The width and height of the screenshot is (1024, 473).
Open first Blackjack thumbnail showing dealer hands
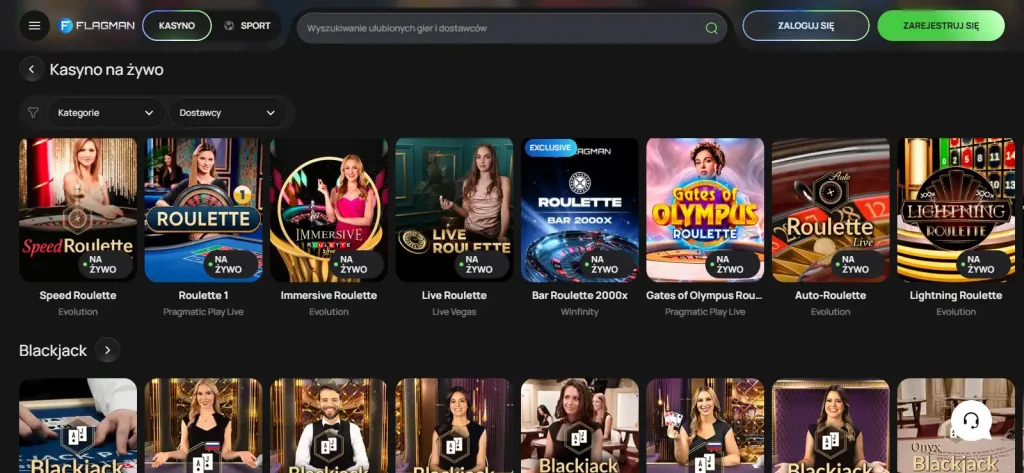(78, 425)
